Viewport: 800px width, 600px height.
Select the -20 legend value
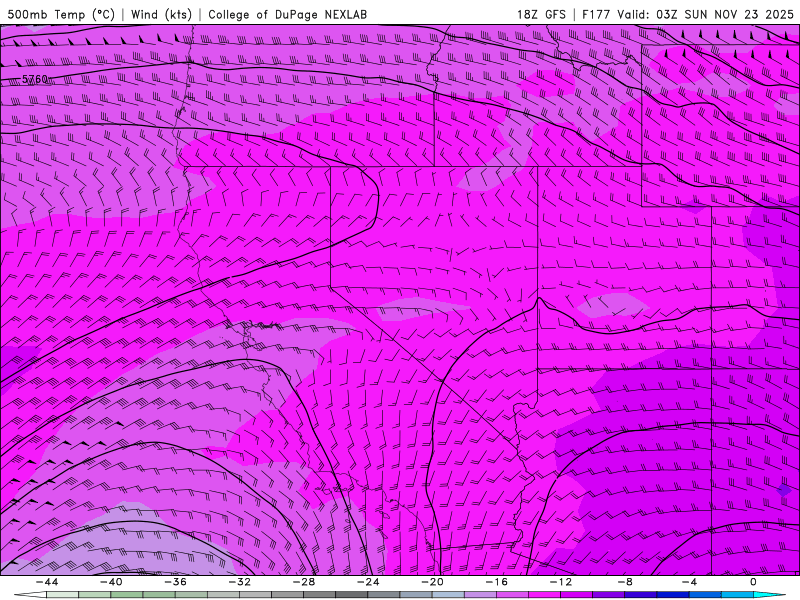(432, 582)
